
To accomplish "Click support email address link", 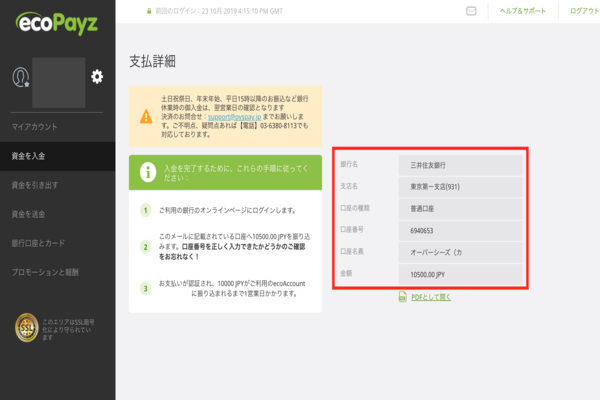I will click(235, 117).
